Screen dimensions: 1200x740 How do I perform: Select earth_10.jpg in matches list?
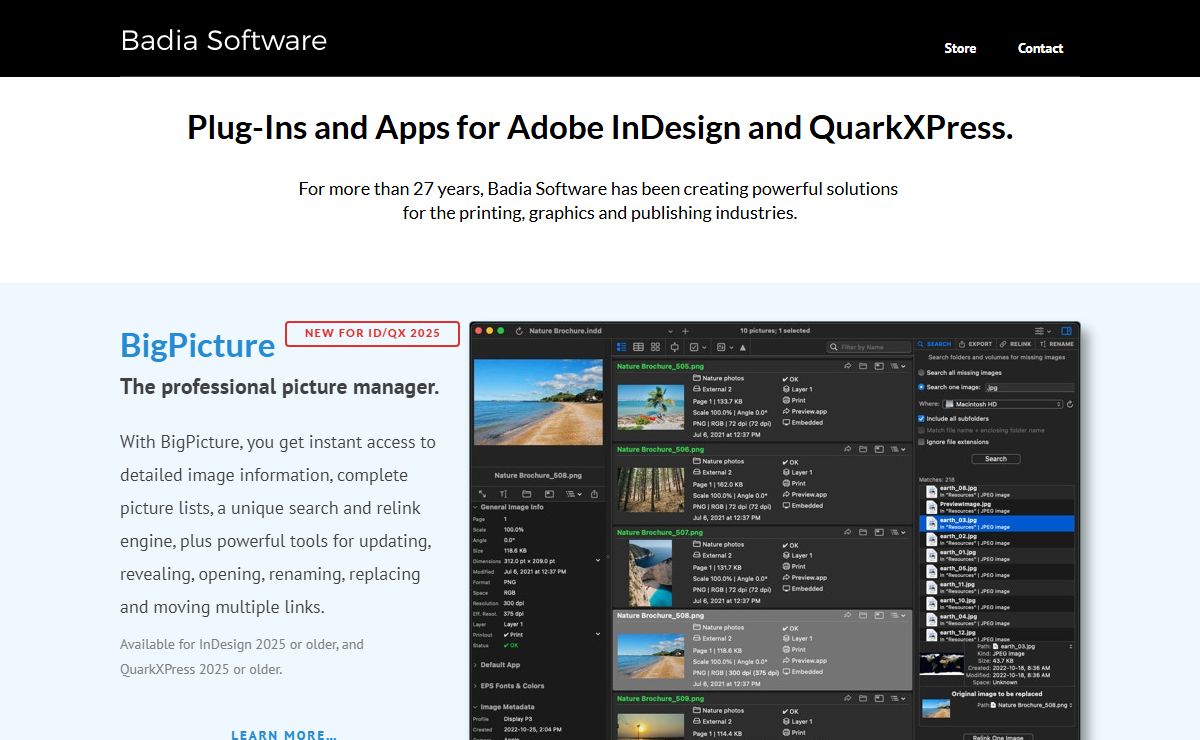click(x=997, y=604)
